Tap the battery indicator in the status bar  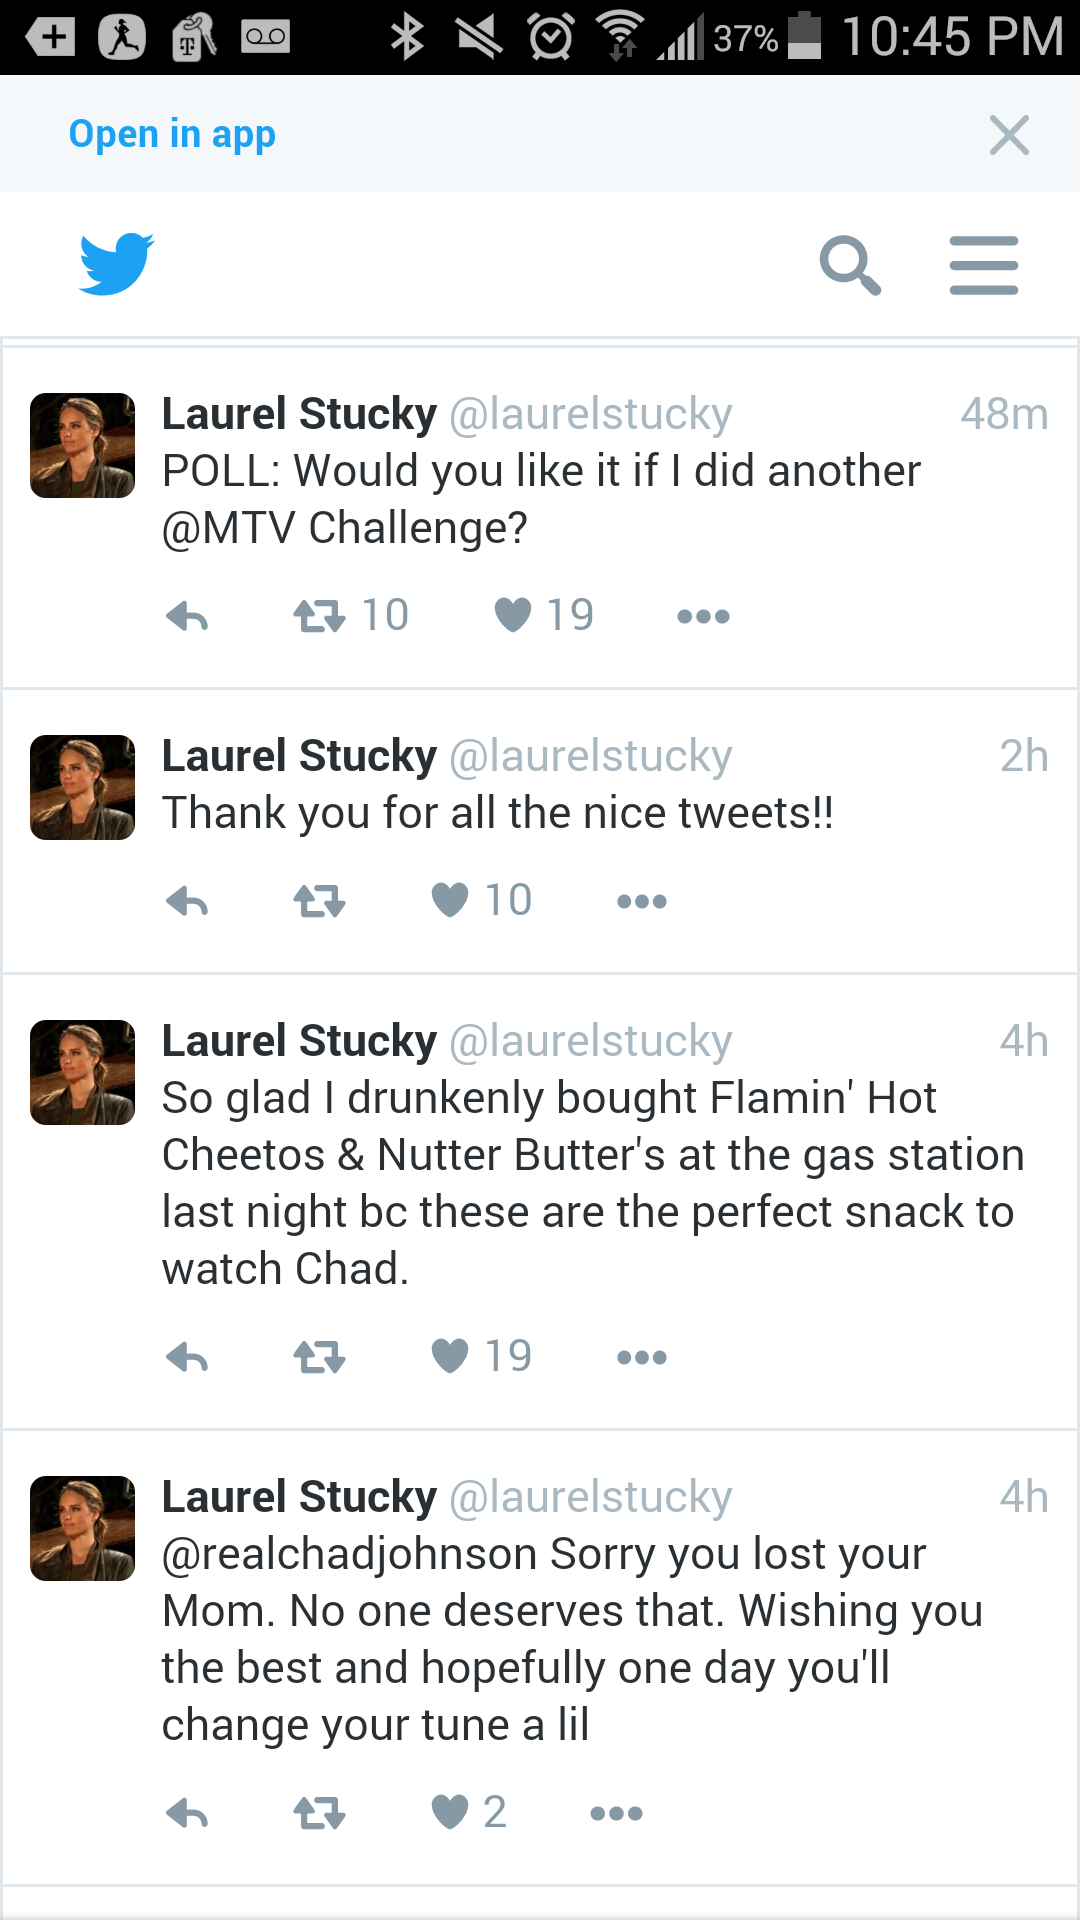[805, 36]
